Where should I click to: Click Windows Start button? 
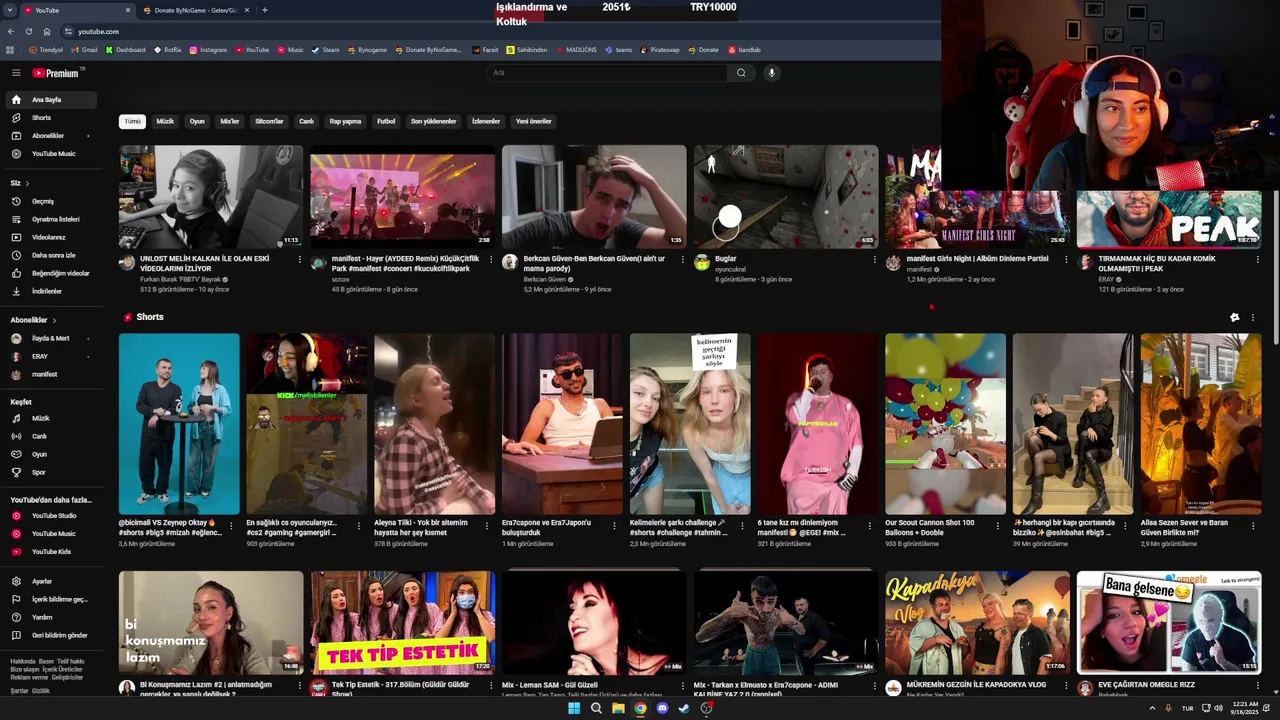(x=574, y=708)
